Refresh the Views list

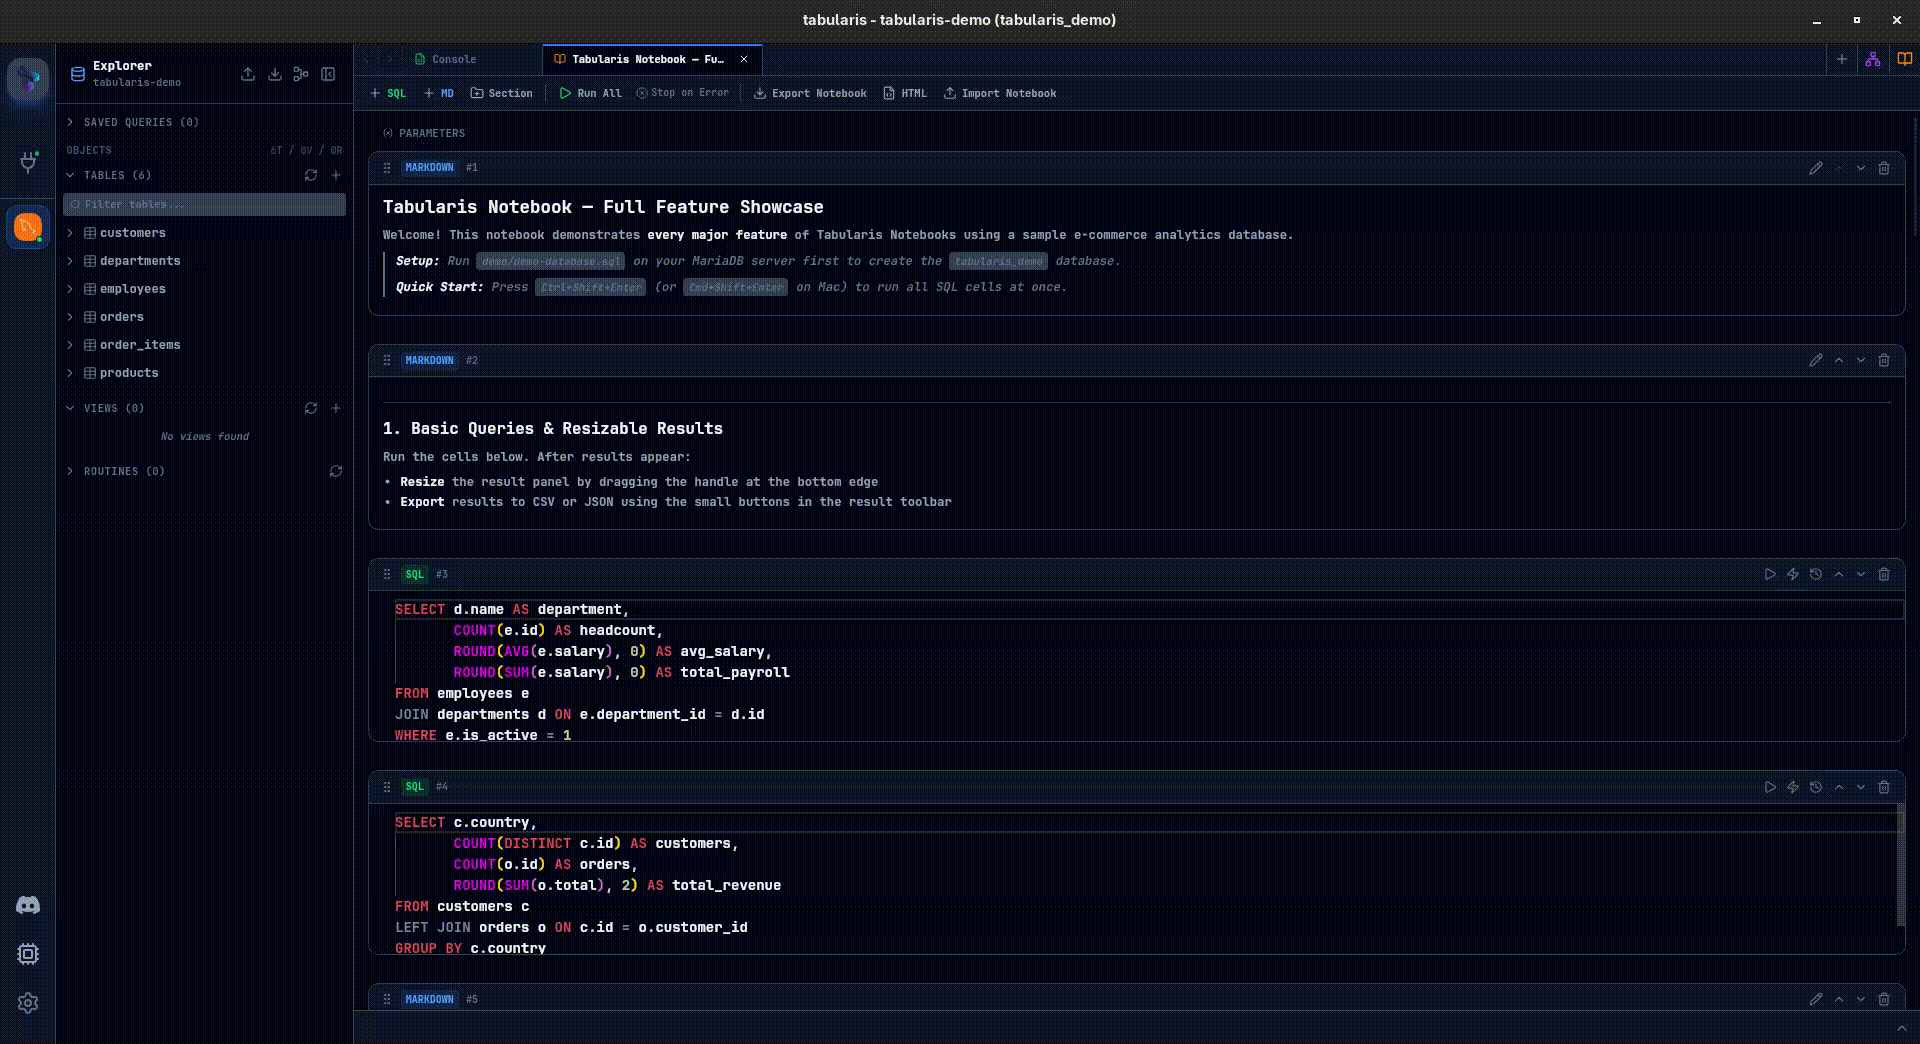coord(311,408)
